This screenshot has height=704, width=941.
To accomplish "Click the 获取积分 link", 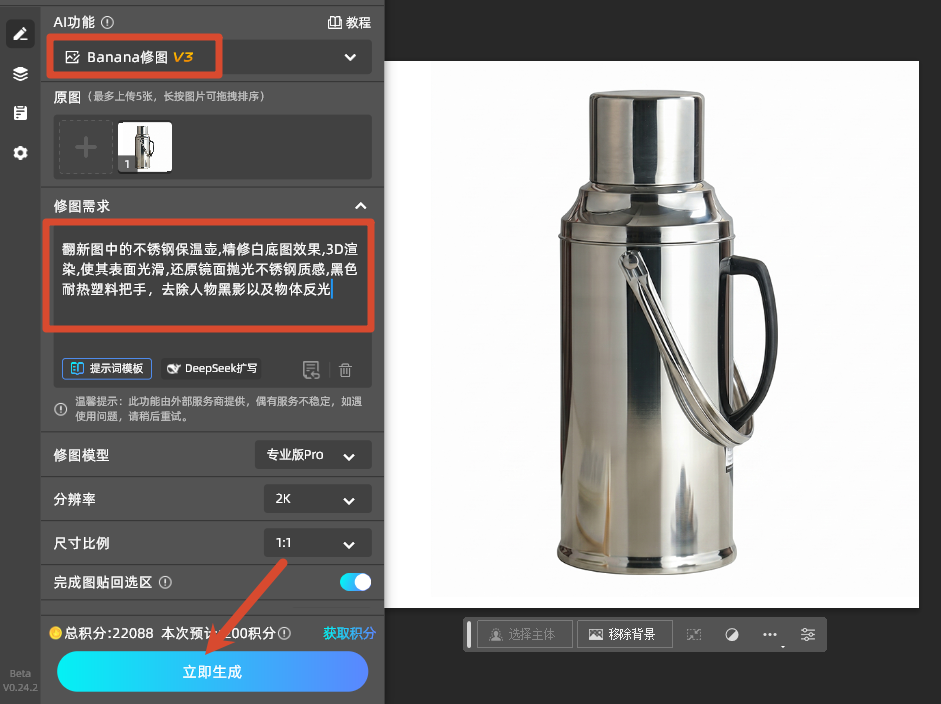I will coord(349,633).
